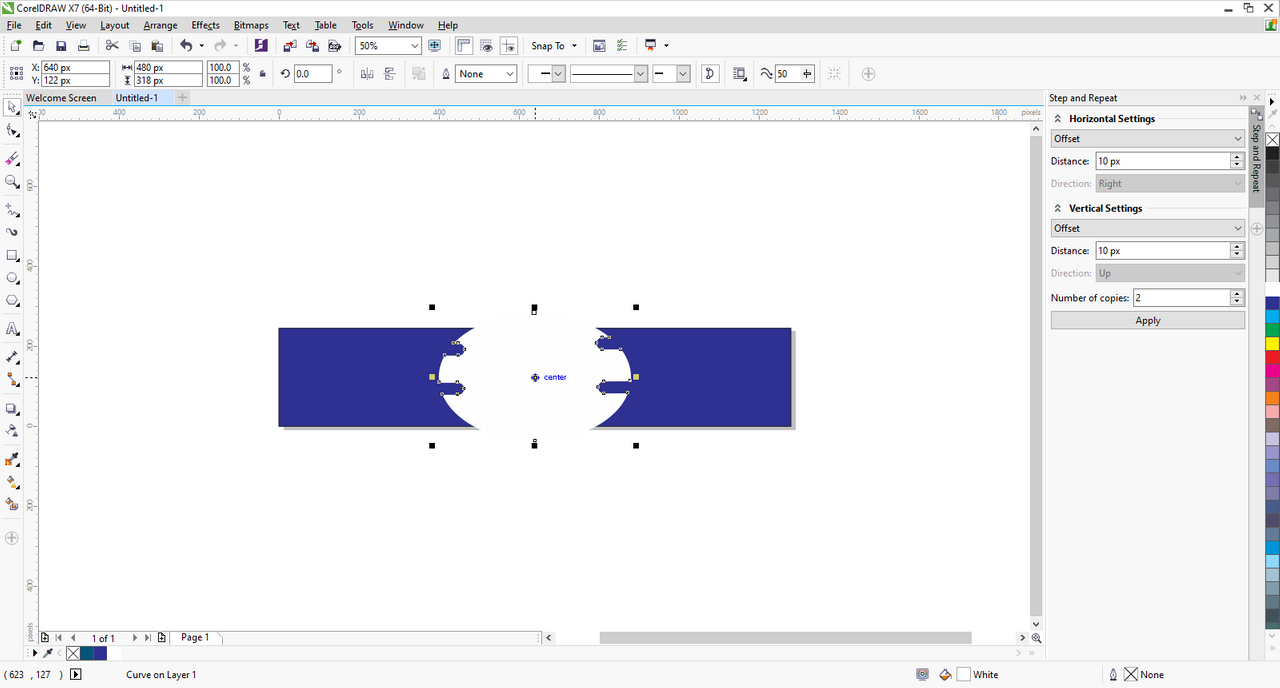
Task: Select the Crop tool
Action: coord(12,159)
